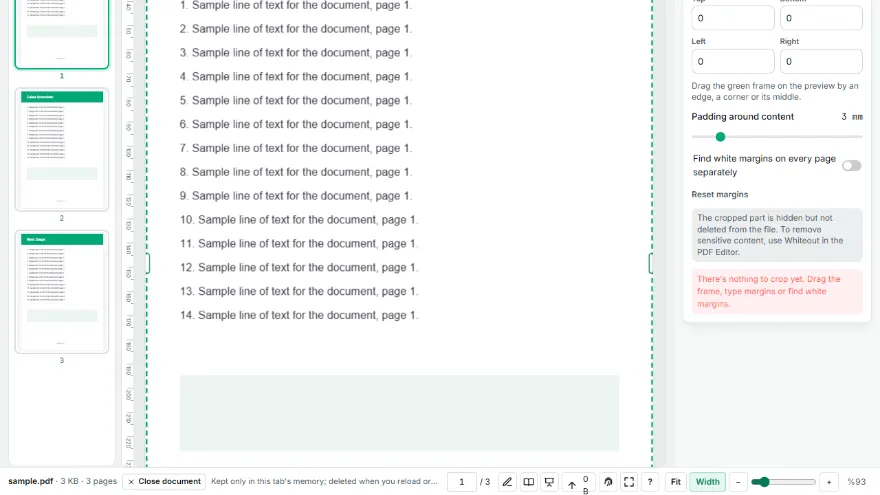
Task: Zoom out with the minus button
Action: [x=738, y=482]
